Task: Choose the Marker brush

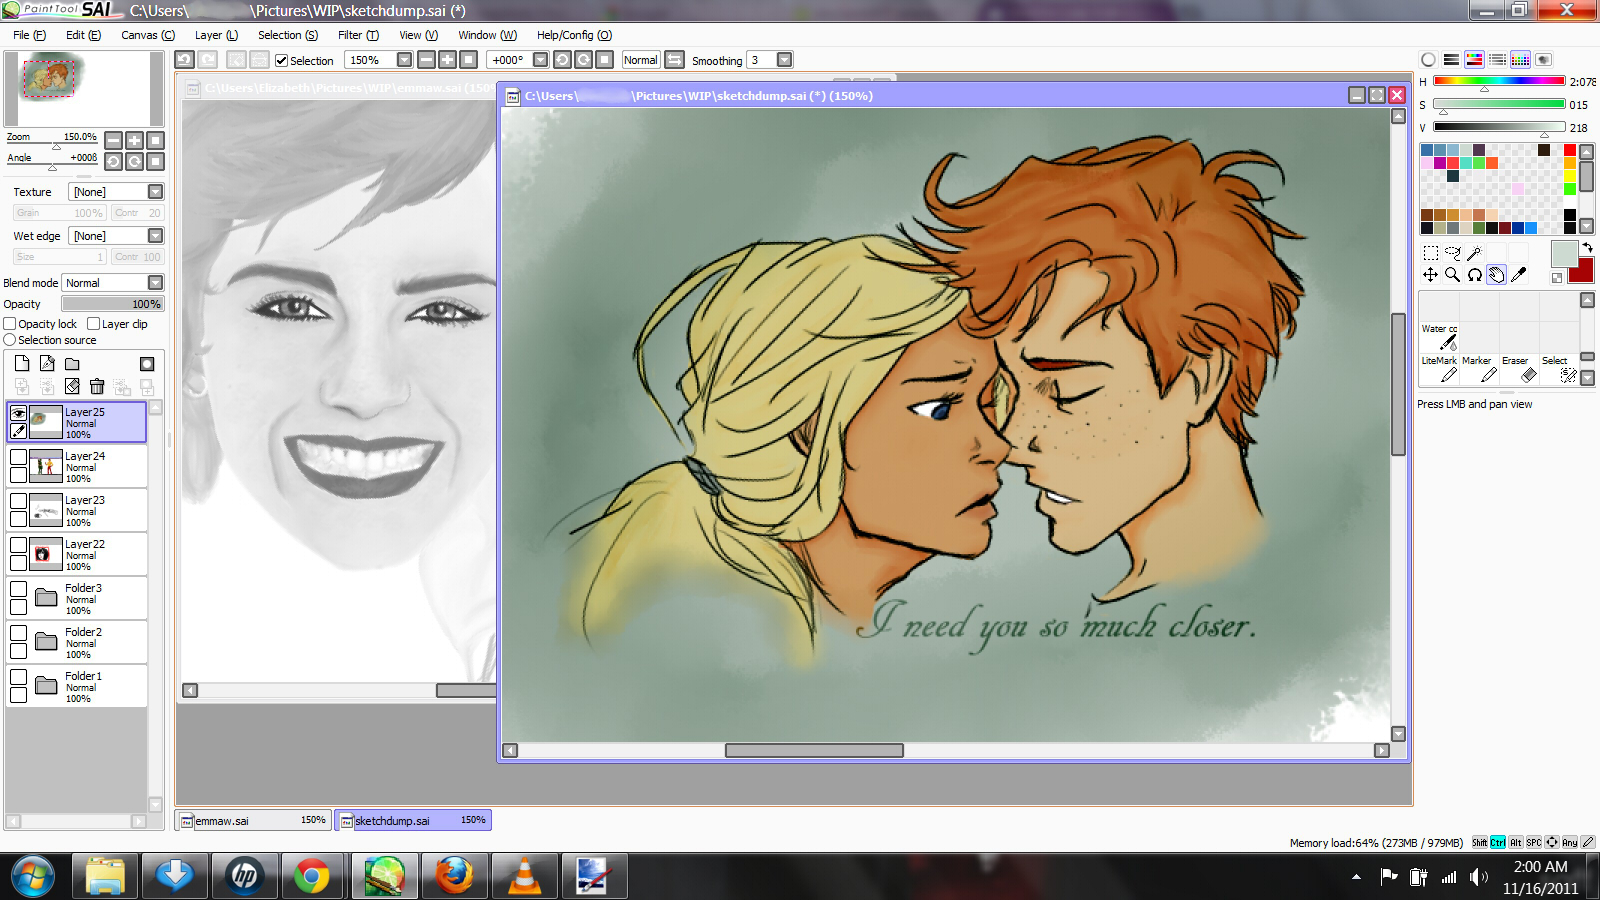Action: 1478,369
